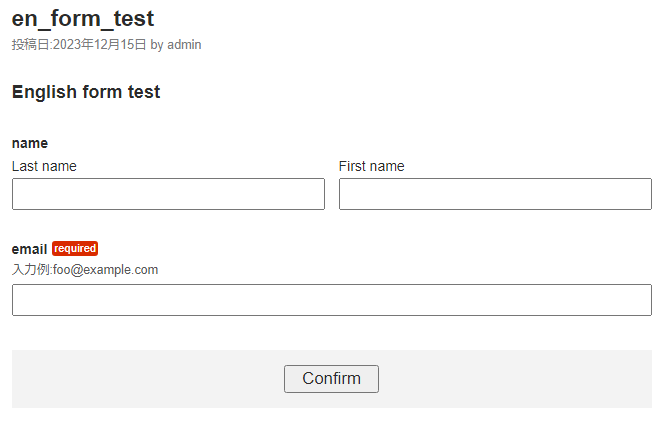Select the email address input field
The image size is (665, 421).
pyautogui.click(x=331, y=300)
